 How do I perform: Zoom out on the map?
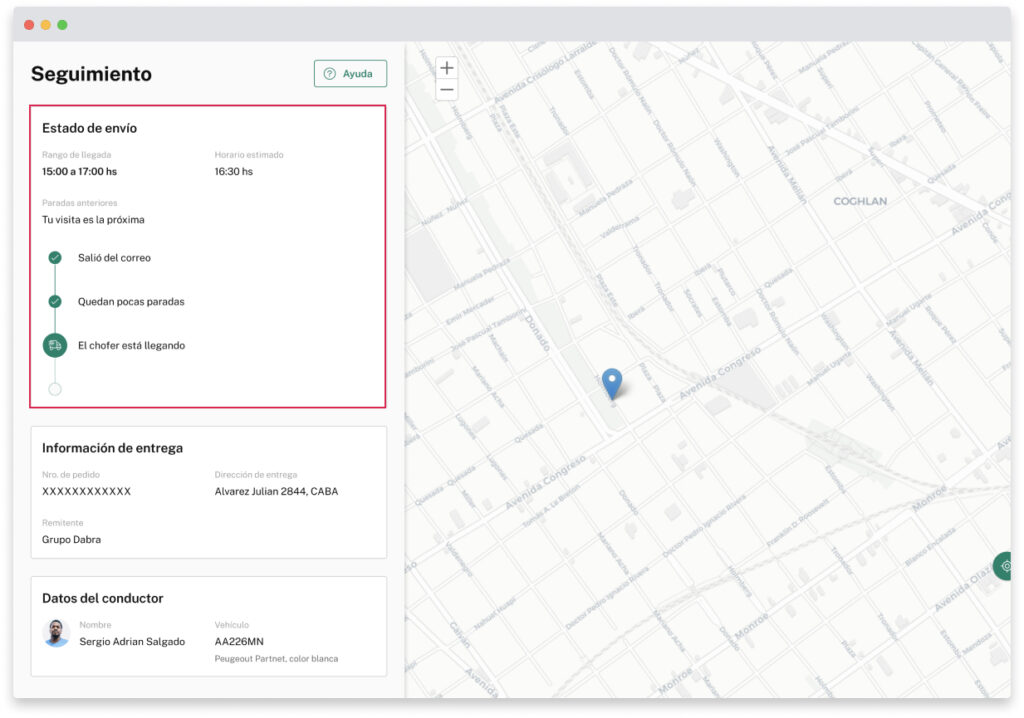(x=447, y=90)
